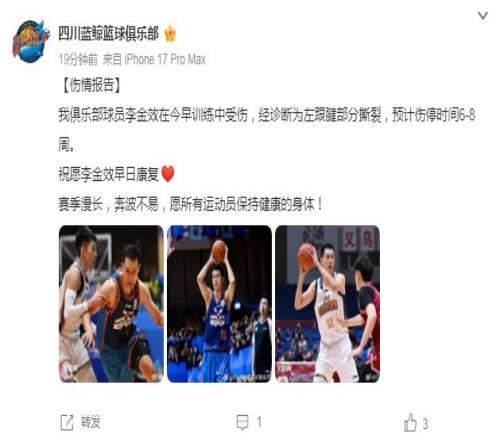The width and height of the screenshot is (500, 440).
Task: Click the 转发 repost label
Action: 91,422
